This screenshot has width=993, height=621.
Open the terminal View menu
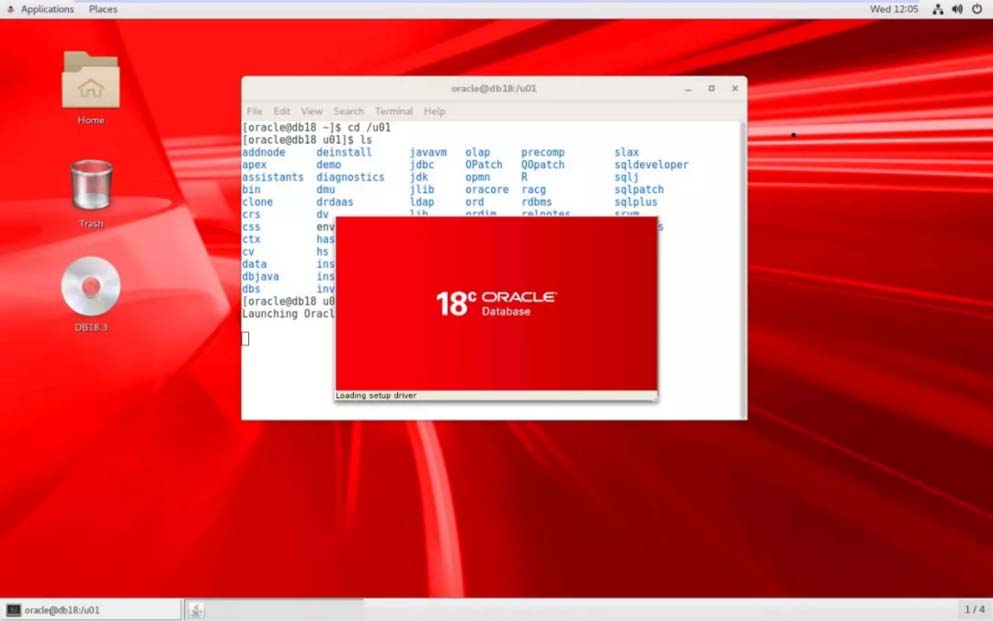pos(312,111)
